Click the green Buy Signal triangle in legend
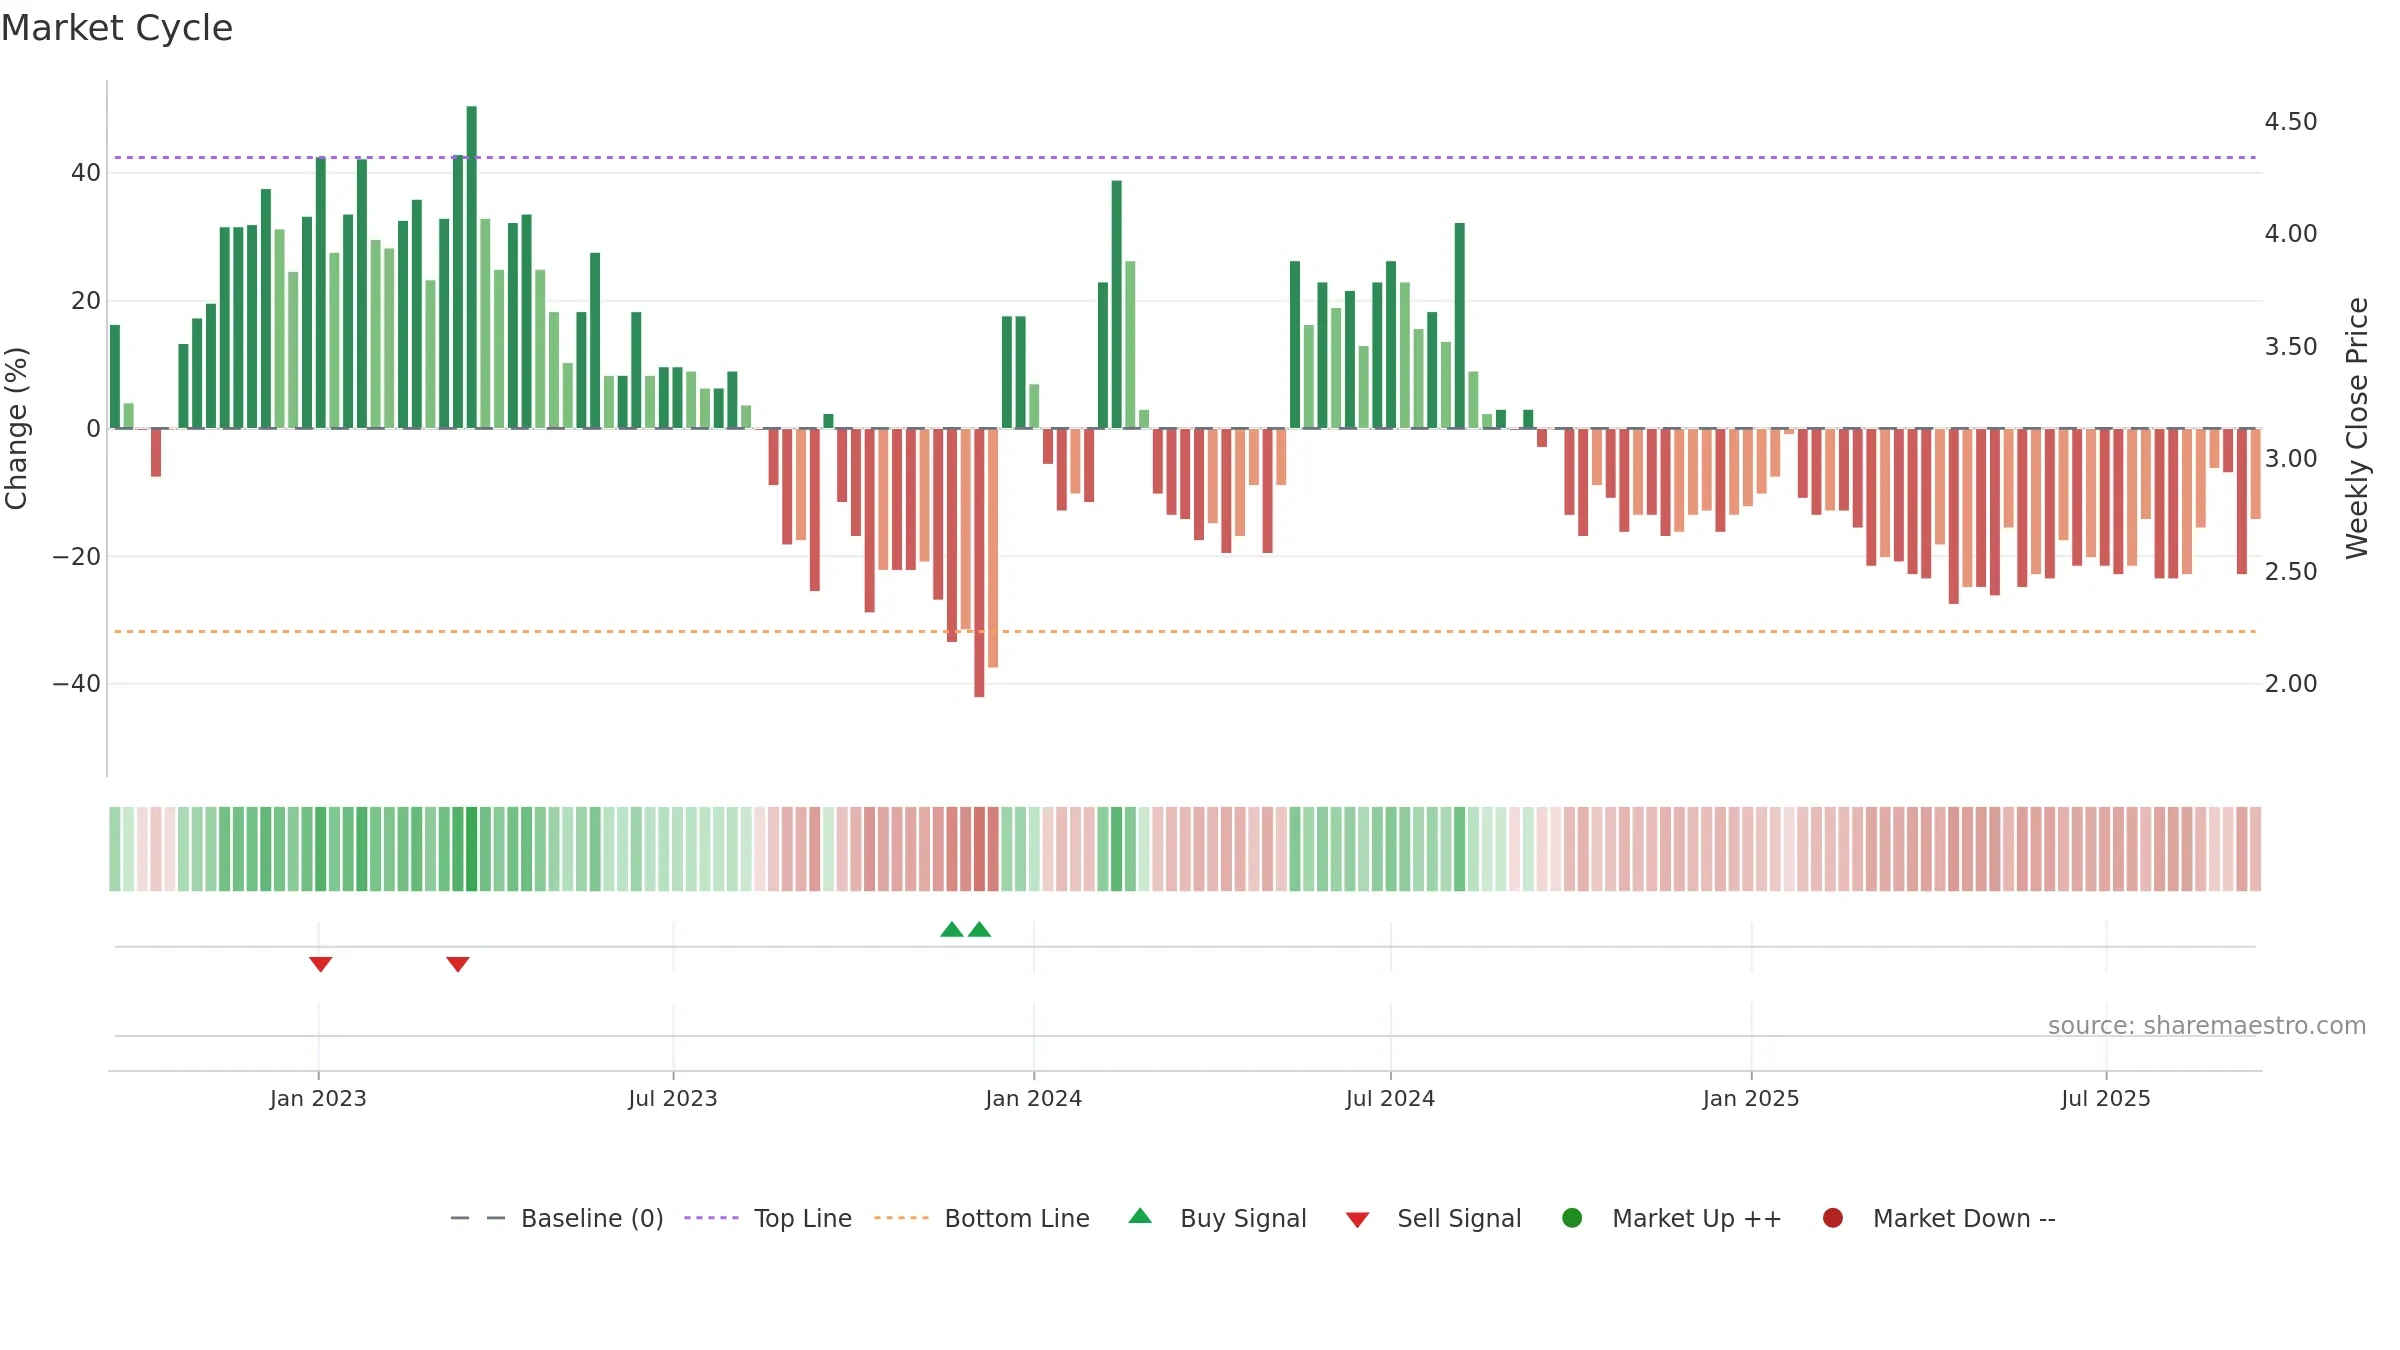 coord(1140,1216)
